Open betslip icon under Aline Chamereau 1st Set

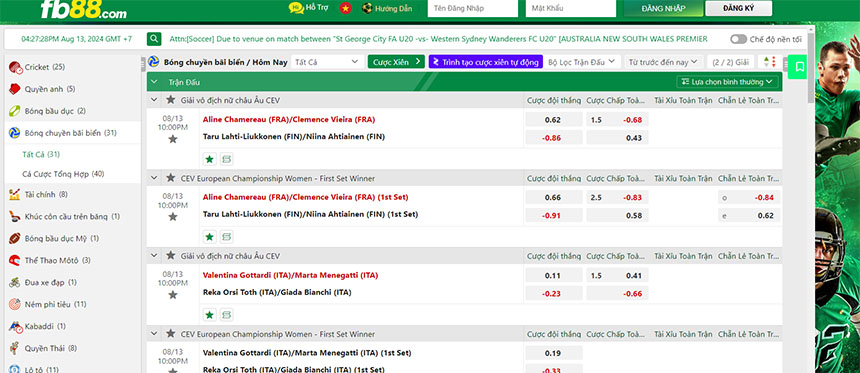click(227, 237)
